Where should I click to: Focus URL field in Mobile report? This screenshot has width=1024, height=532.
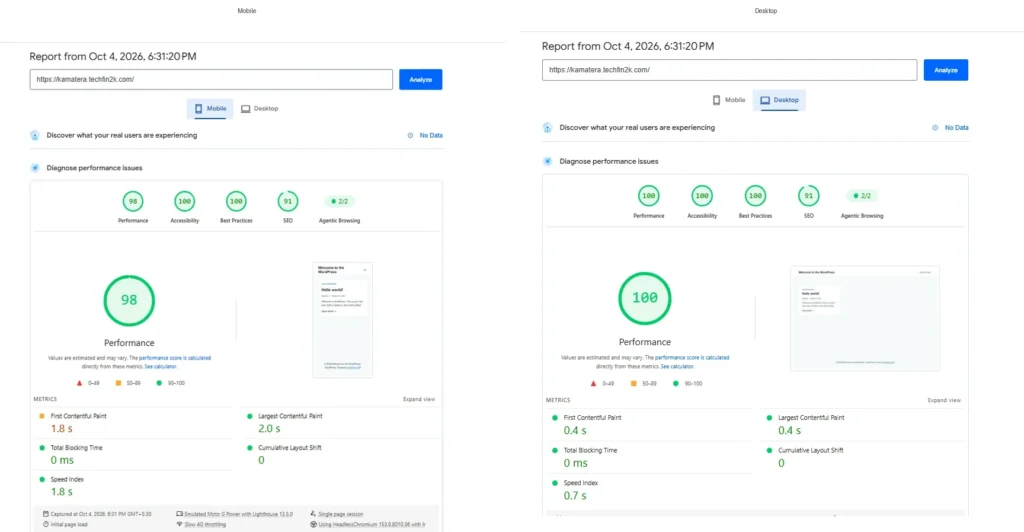point(211,80)
